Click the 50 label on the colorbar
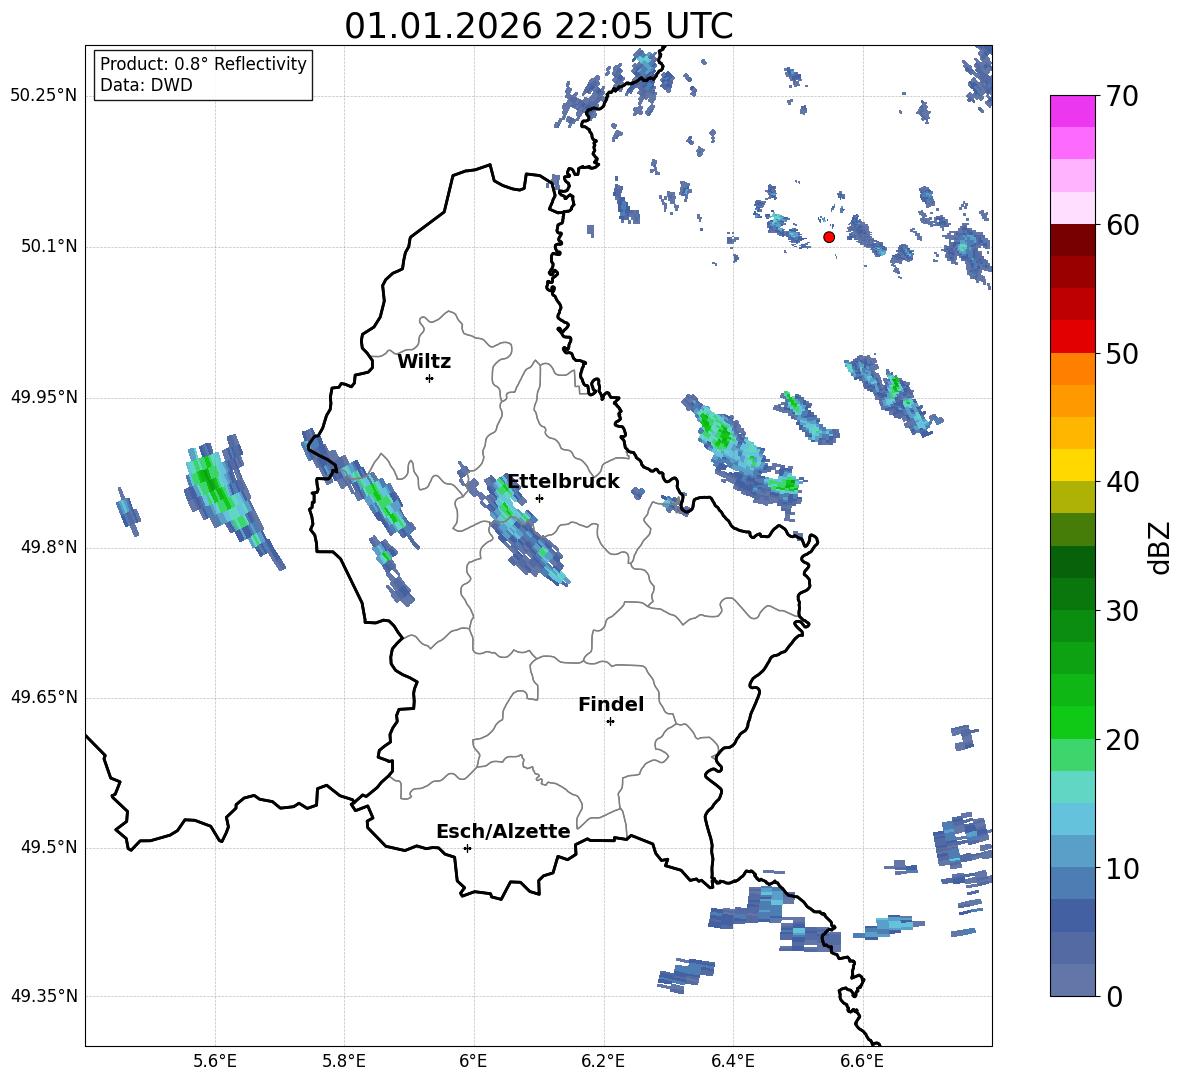The image size is (1184, 1081). click(x=1121, y=353)
